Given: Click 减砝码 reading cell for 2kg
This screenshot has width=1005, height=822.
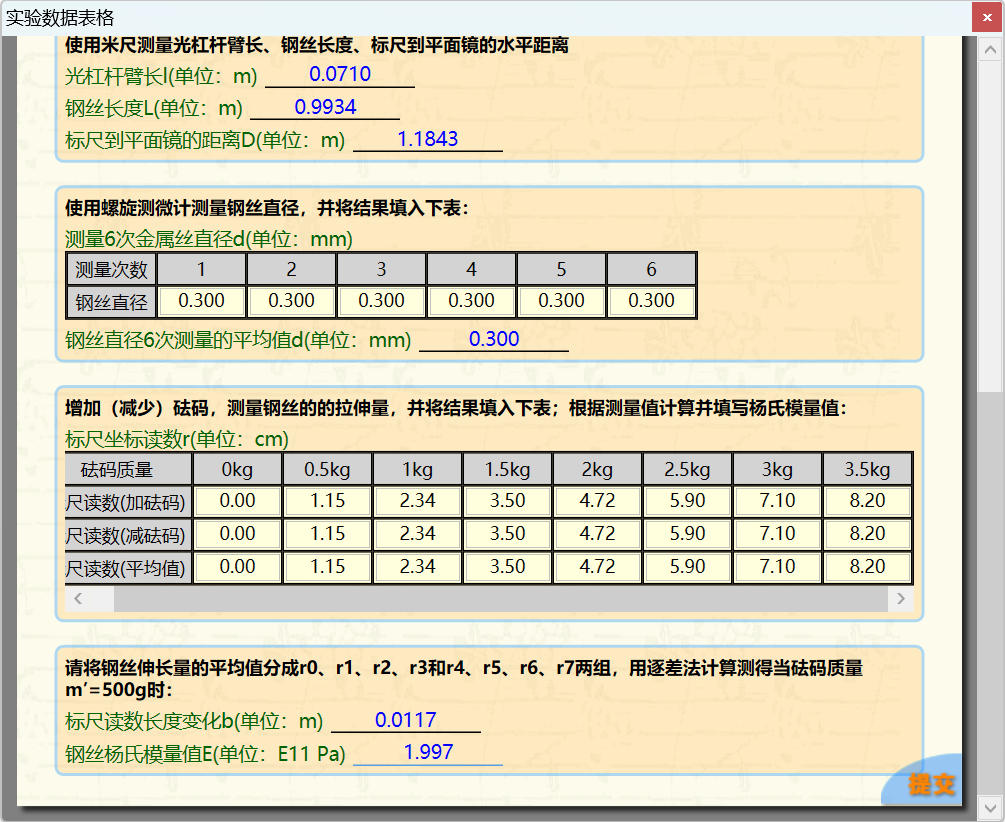Looking at the screenshot, I should [x=598, y=534].
